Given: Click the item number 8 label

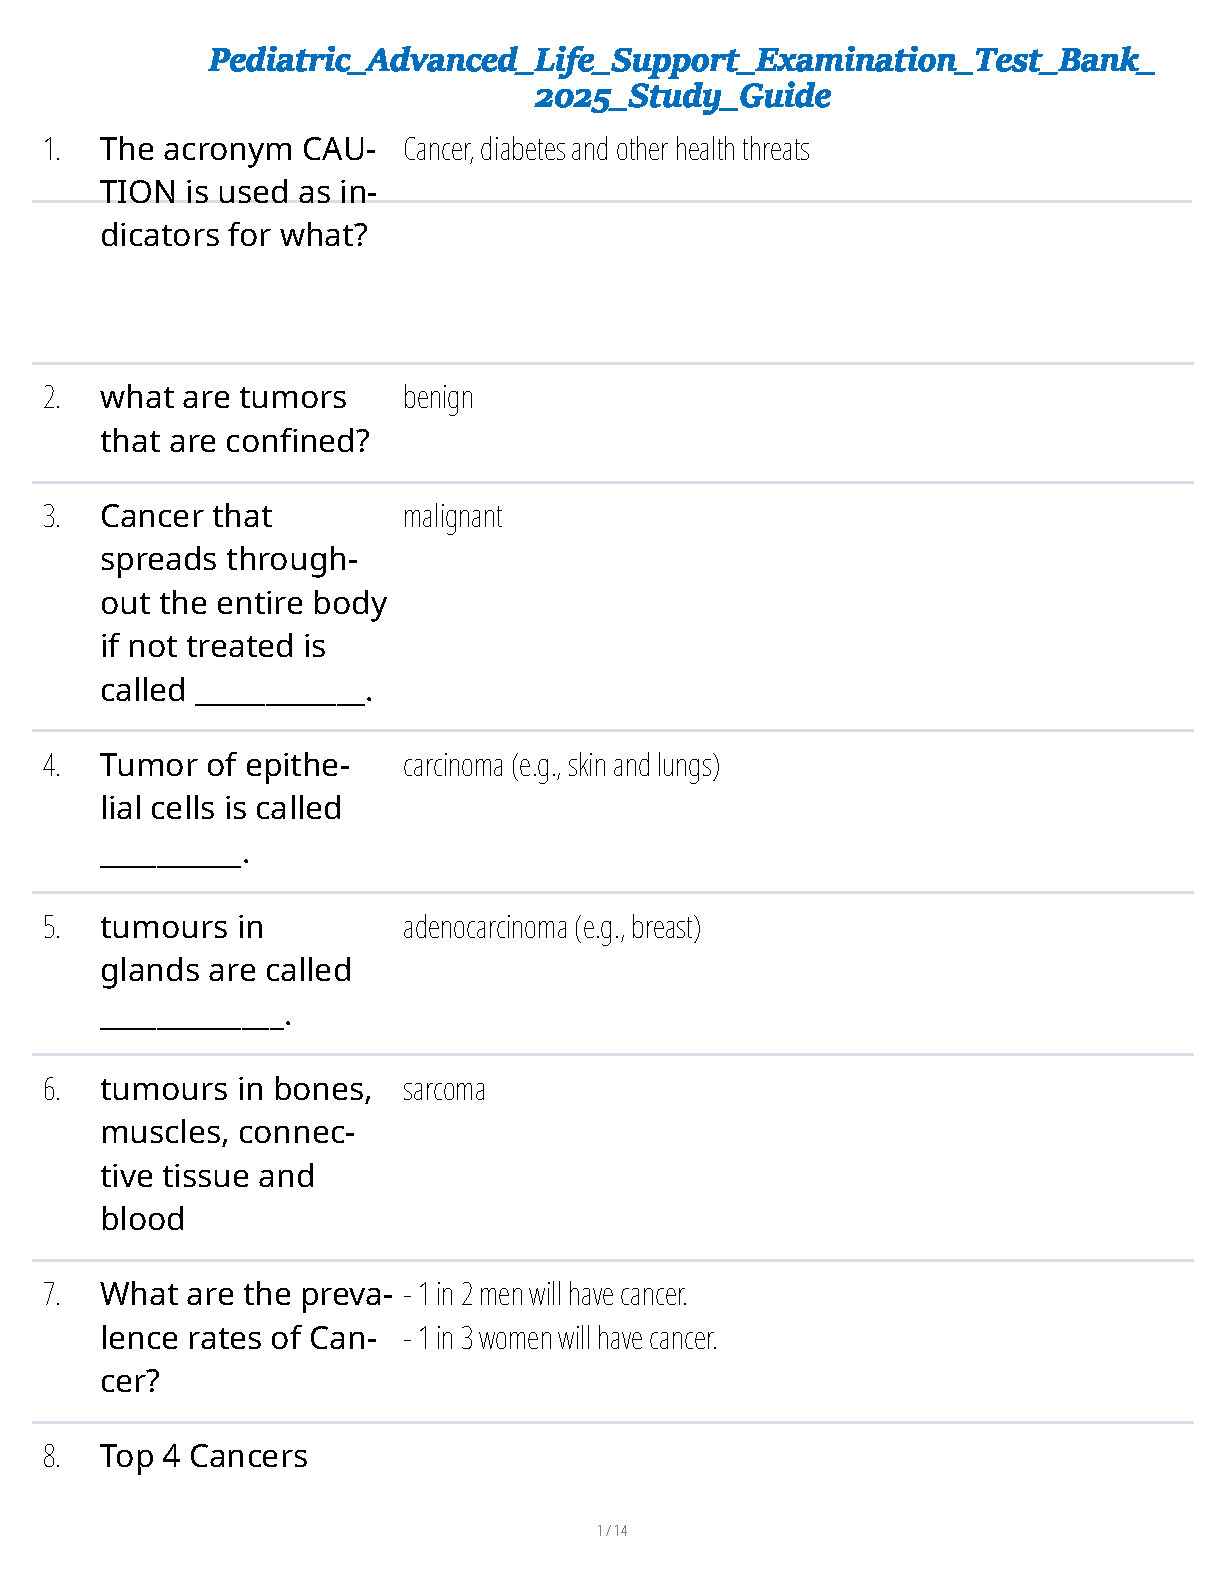Looking at the screenshot, I should pos(52,1457).
